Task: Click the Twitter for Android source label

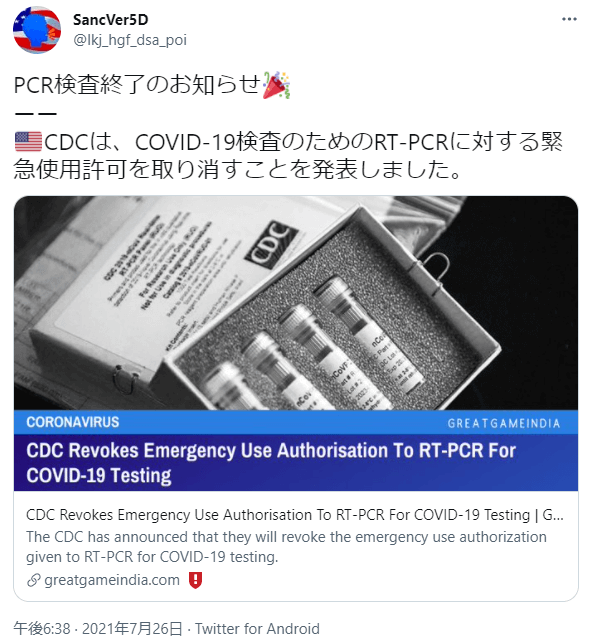Action: pos(257,629)
